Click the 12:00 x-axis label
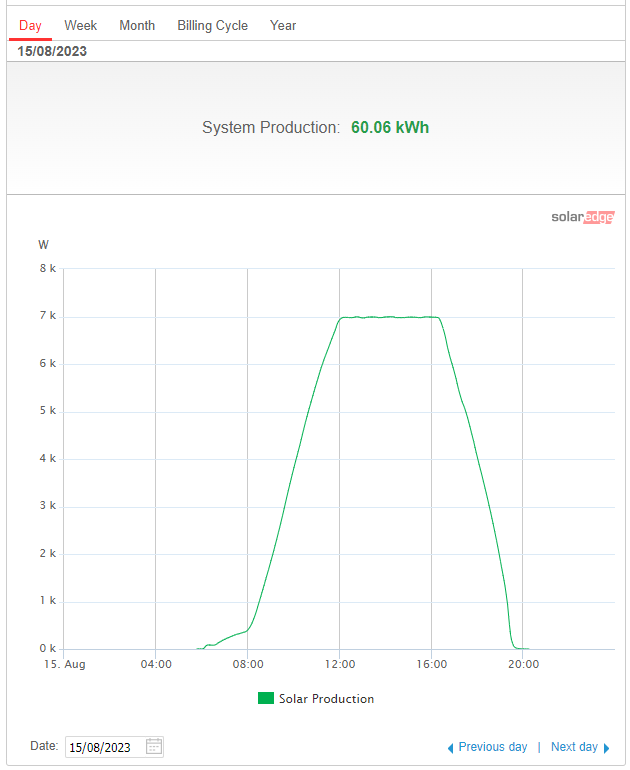The height and width of the screenshot is (770, 630). (340, 664)
